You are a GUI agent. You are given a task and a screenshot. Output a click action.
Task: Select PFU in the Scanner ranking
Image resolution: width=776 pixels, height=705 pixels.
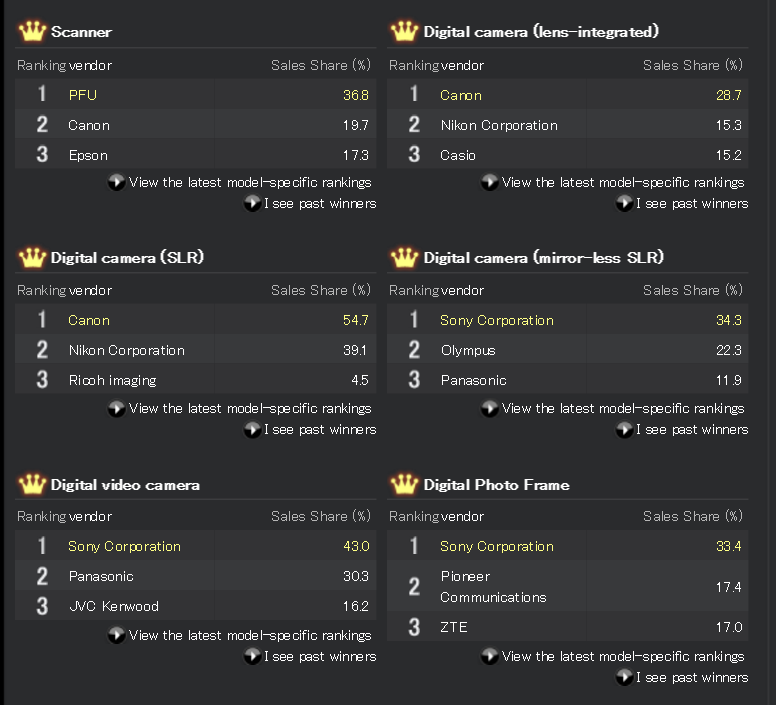click(83, 95)
